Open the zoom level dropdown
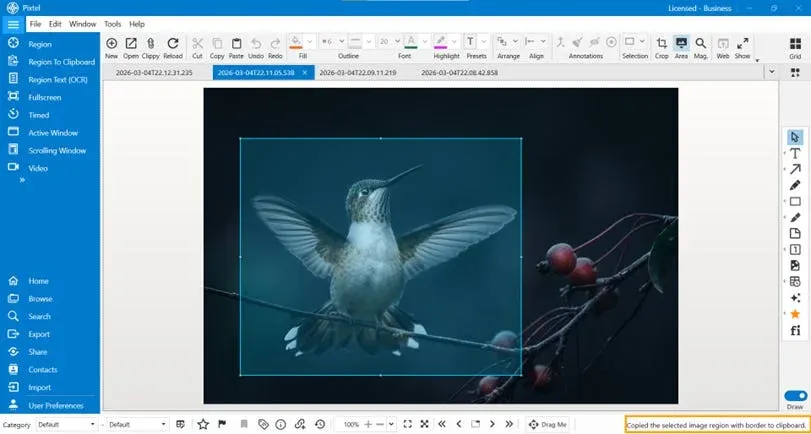The height and width of the screenshot is (434, 811). [391, 424]
